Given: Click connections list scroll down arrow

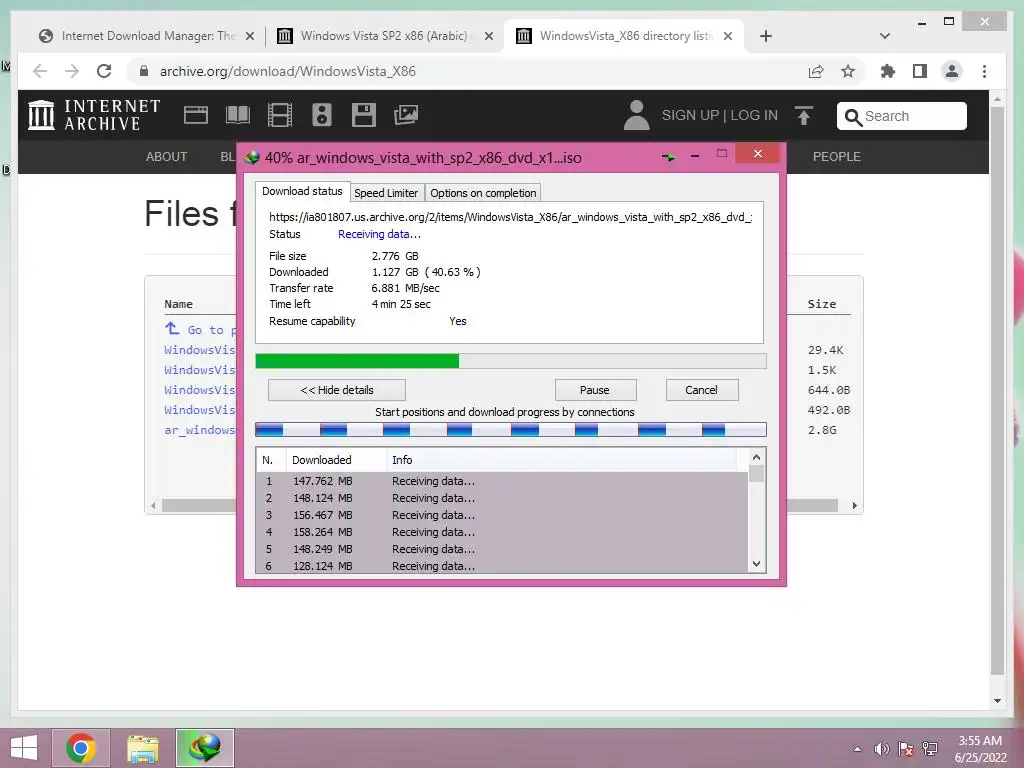Looking at the screenshot, I should coord(756,564).
